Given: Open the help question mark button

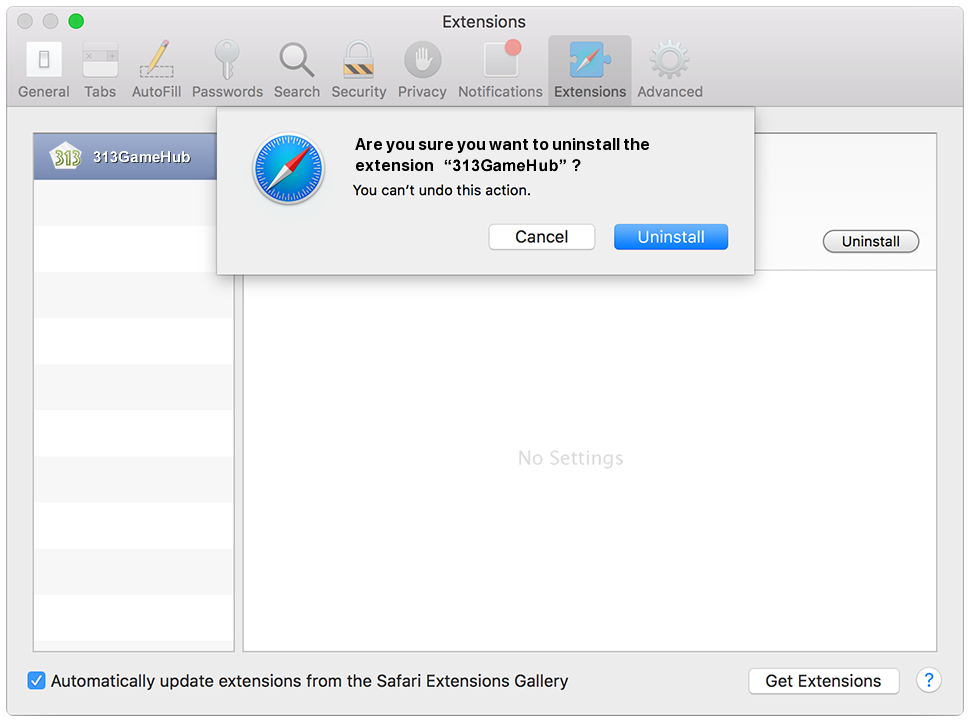Looking at the screenshot, I should tap(928, 681).
